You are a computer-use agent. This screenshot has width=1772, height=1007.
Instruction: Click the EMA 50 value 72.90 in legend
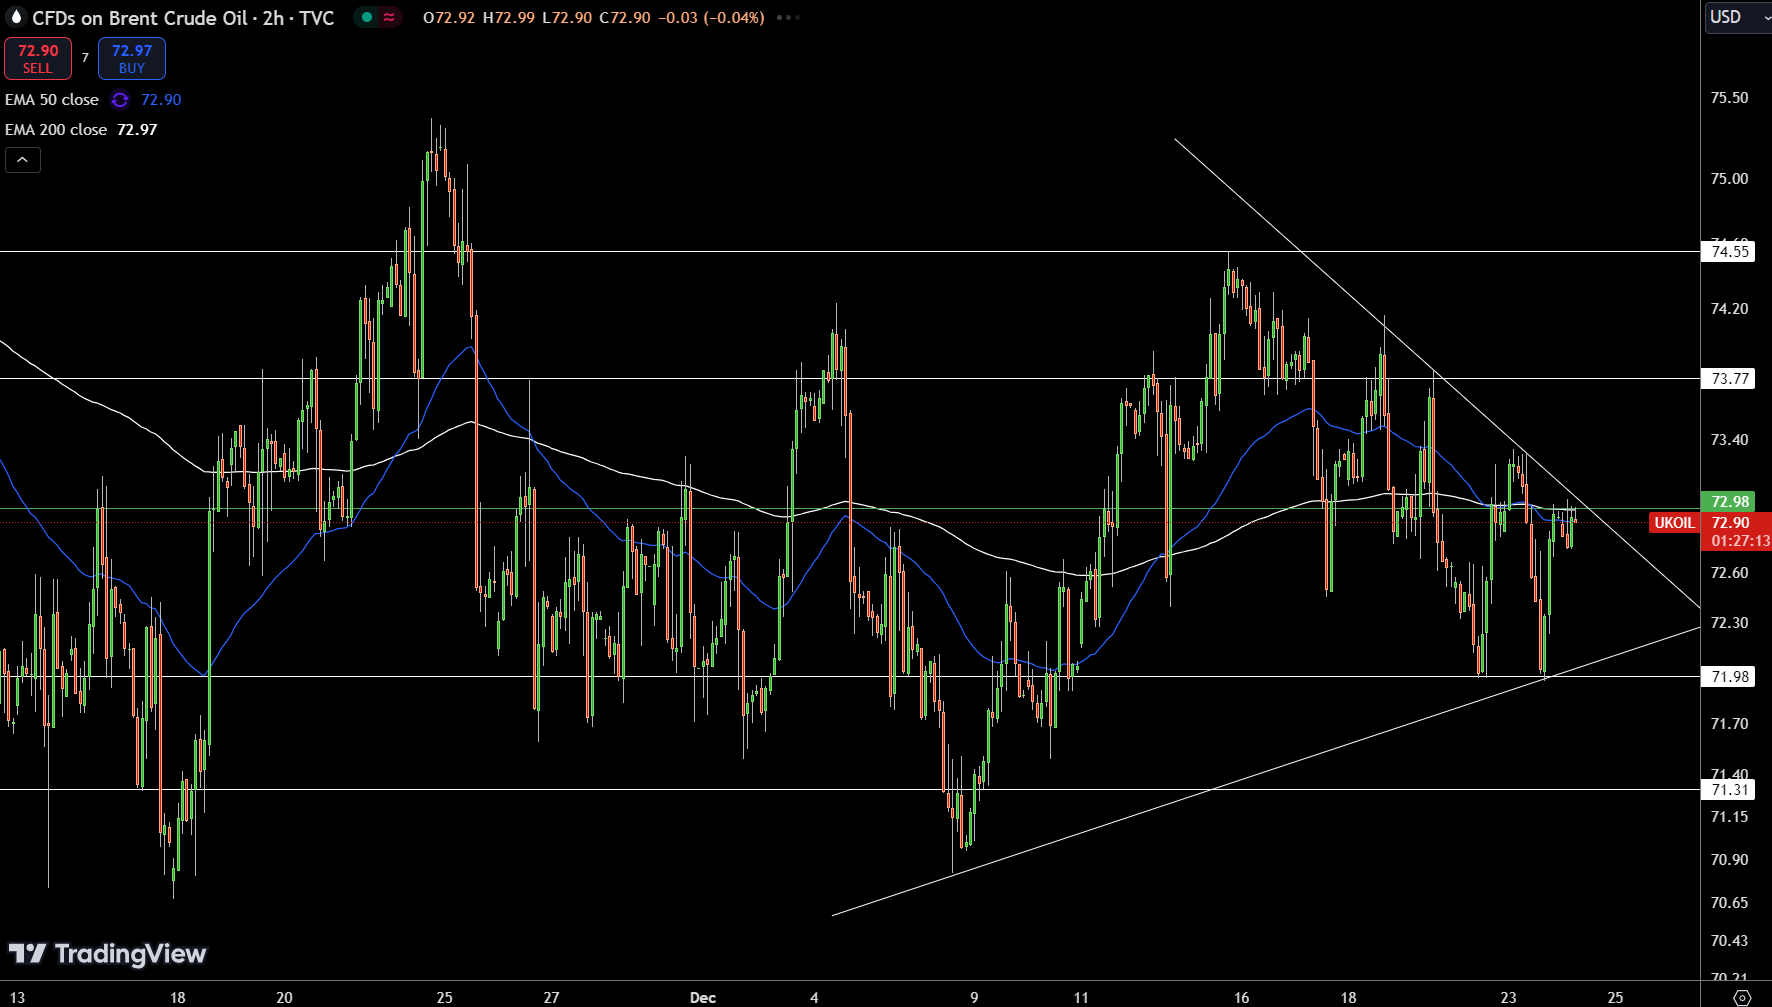coord(161,100)
